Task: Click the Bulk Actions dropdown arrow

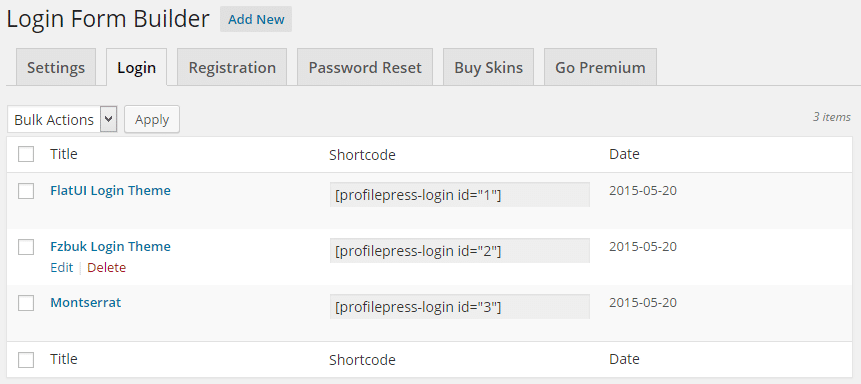Action: (x=109, y=120)
